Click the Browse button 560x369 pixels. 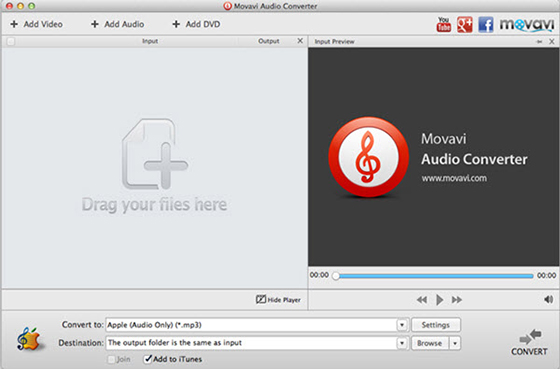point(430,343)
